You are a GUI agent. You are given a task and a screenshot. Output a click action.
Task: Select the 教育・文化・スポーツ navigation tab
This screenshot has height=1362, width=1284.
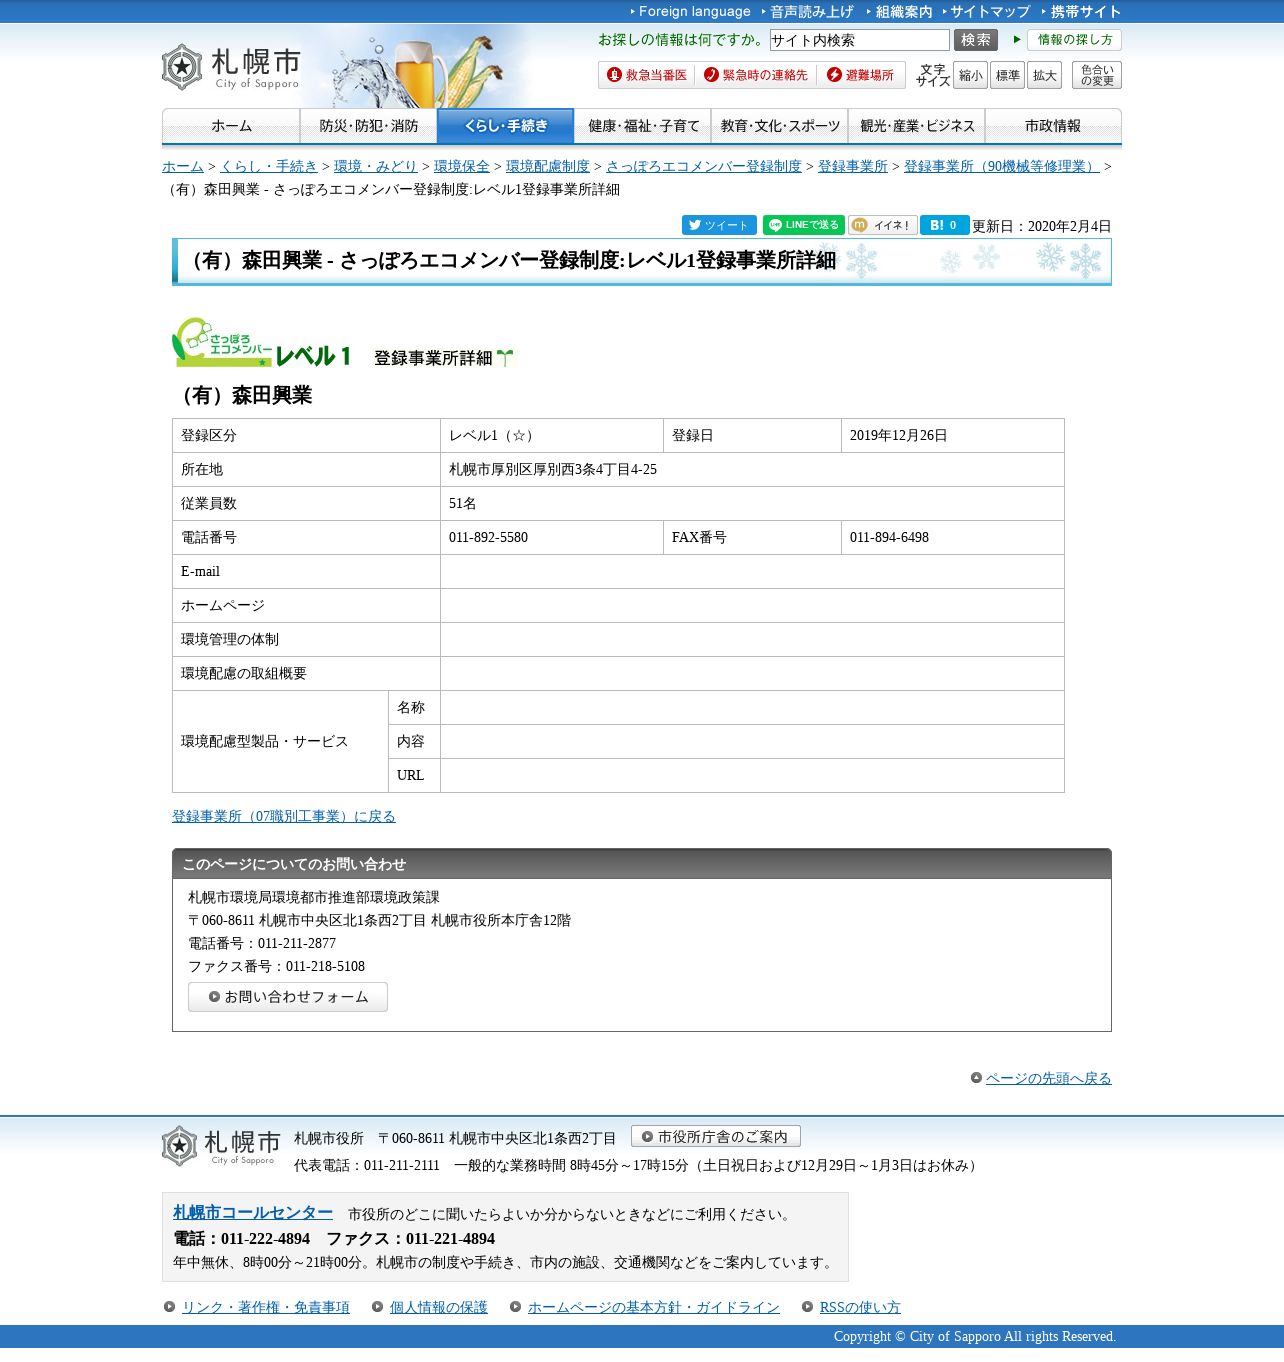(779, 126)
